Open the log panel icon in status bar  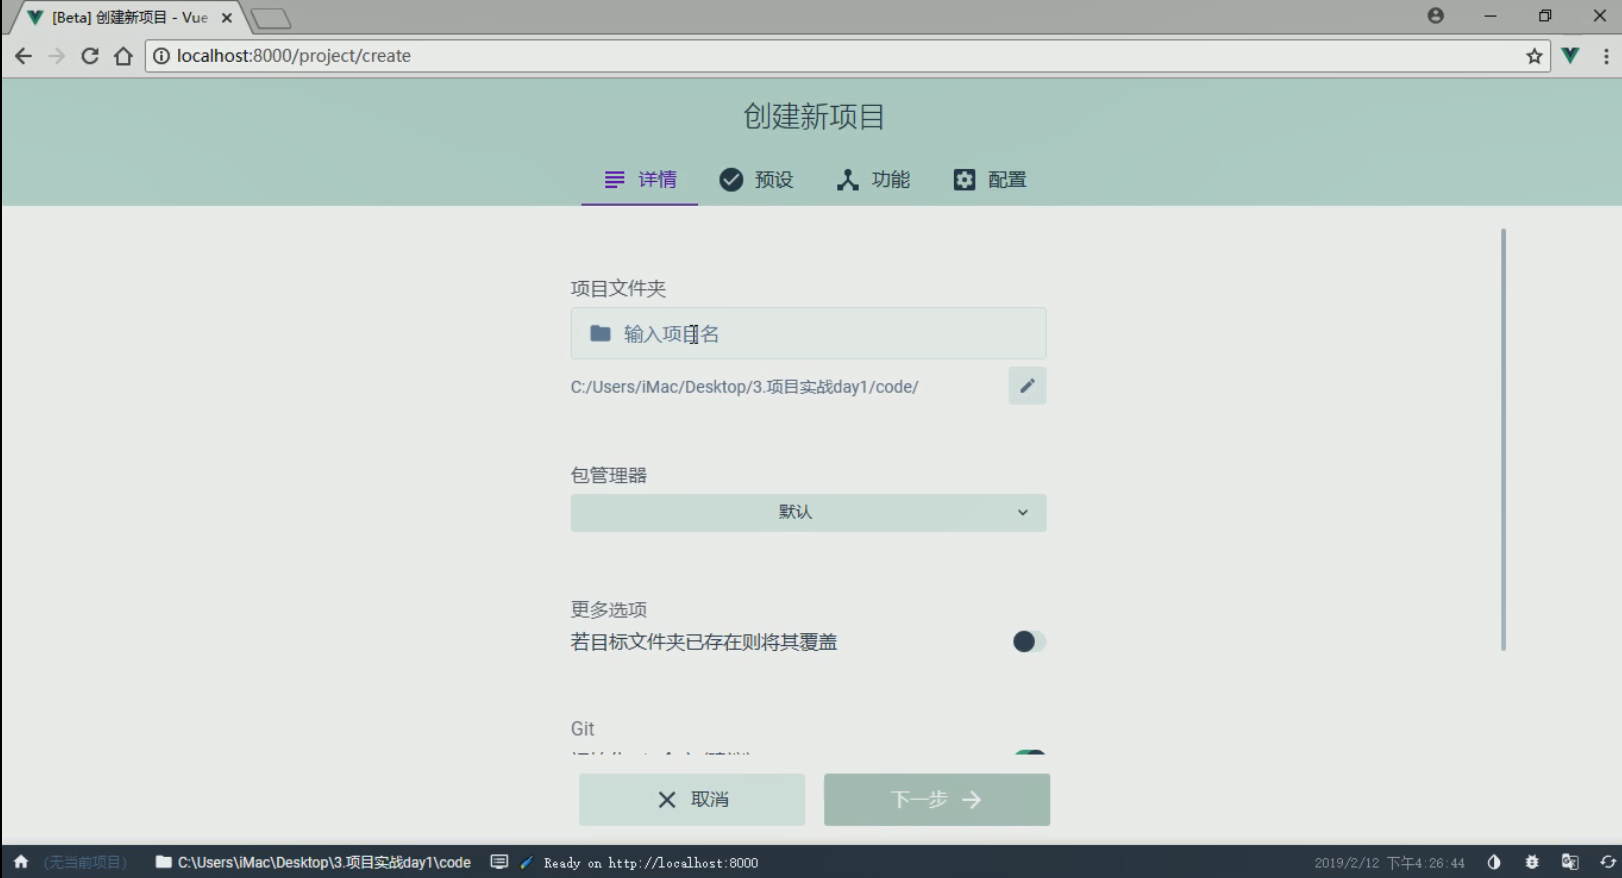(499, 862)
